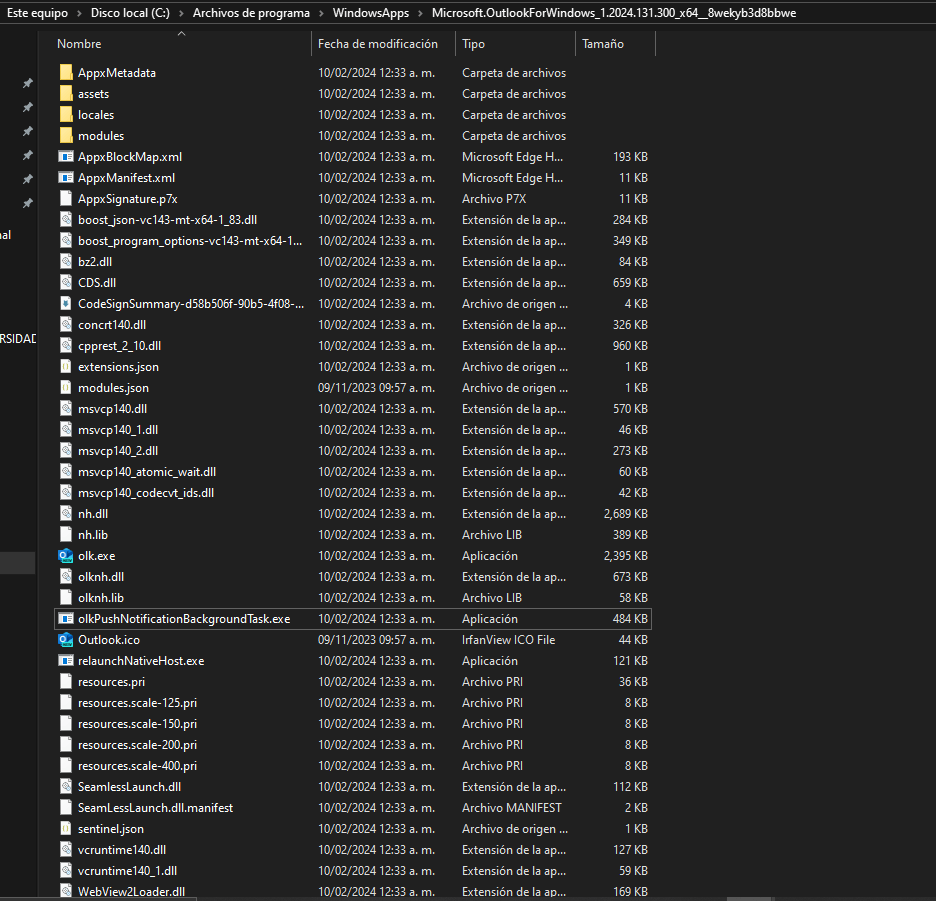Click the concrt140.dll file icon

pos(66,324)
